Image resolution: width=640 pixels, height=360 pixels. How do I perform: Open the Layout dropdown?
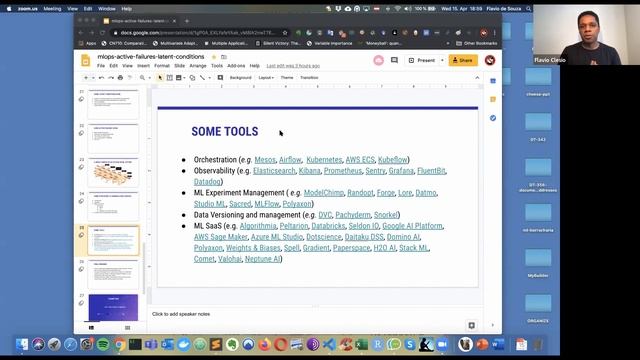[x=266, y=78]
